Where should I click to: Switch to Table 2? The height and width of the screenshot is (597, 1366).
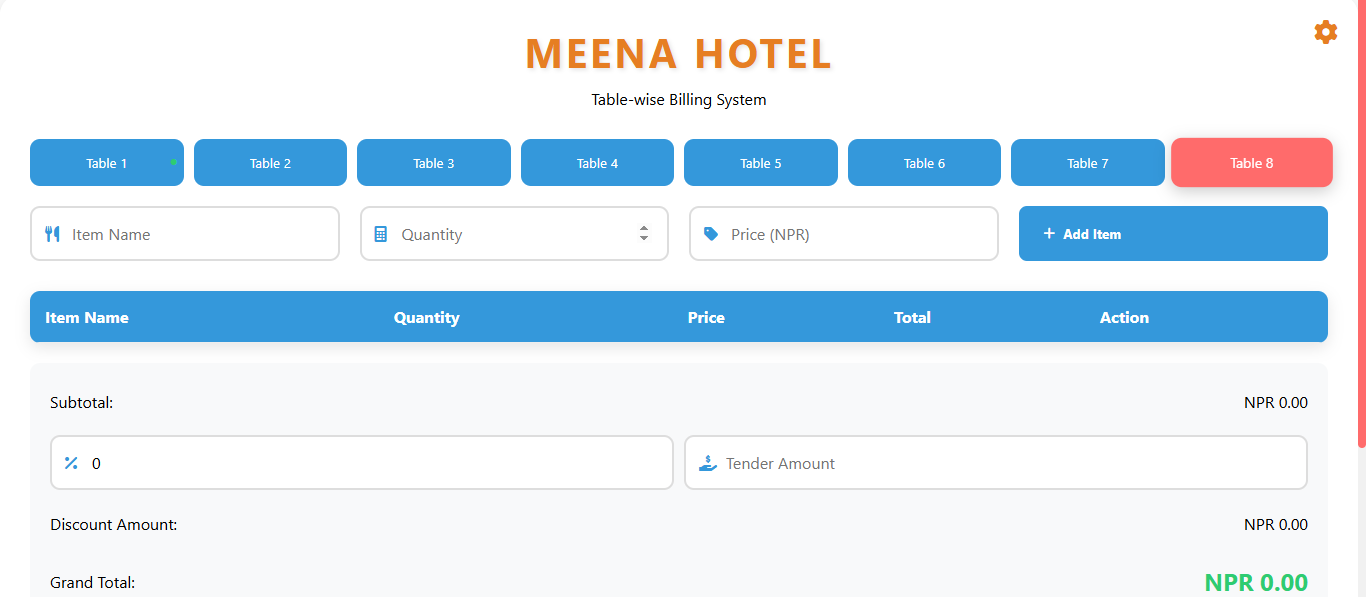click(x=270, y=163)
